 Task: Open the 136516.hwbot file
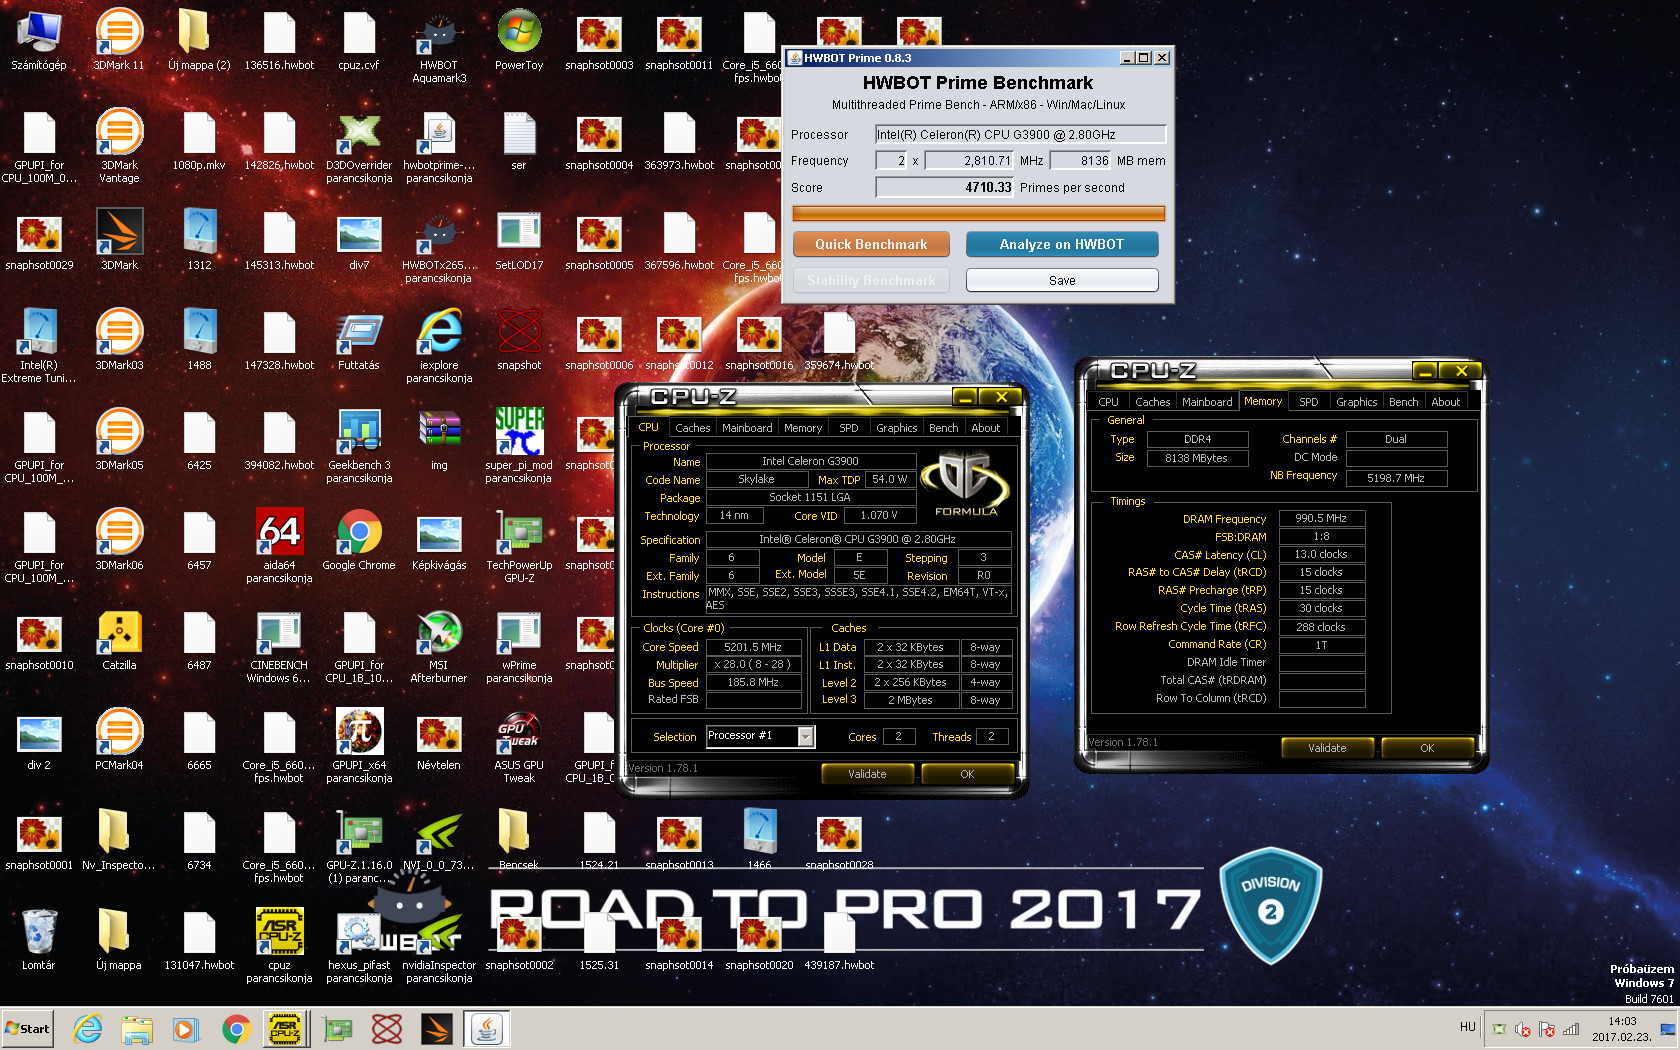pos(279,40)
